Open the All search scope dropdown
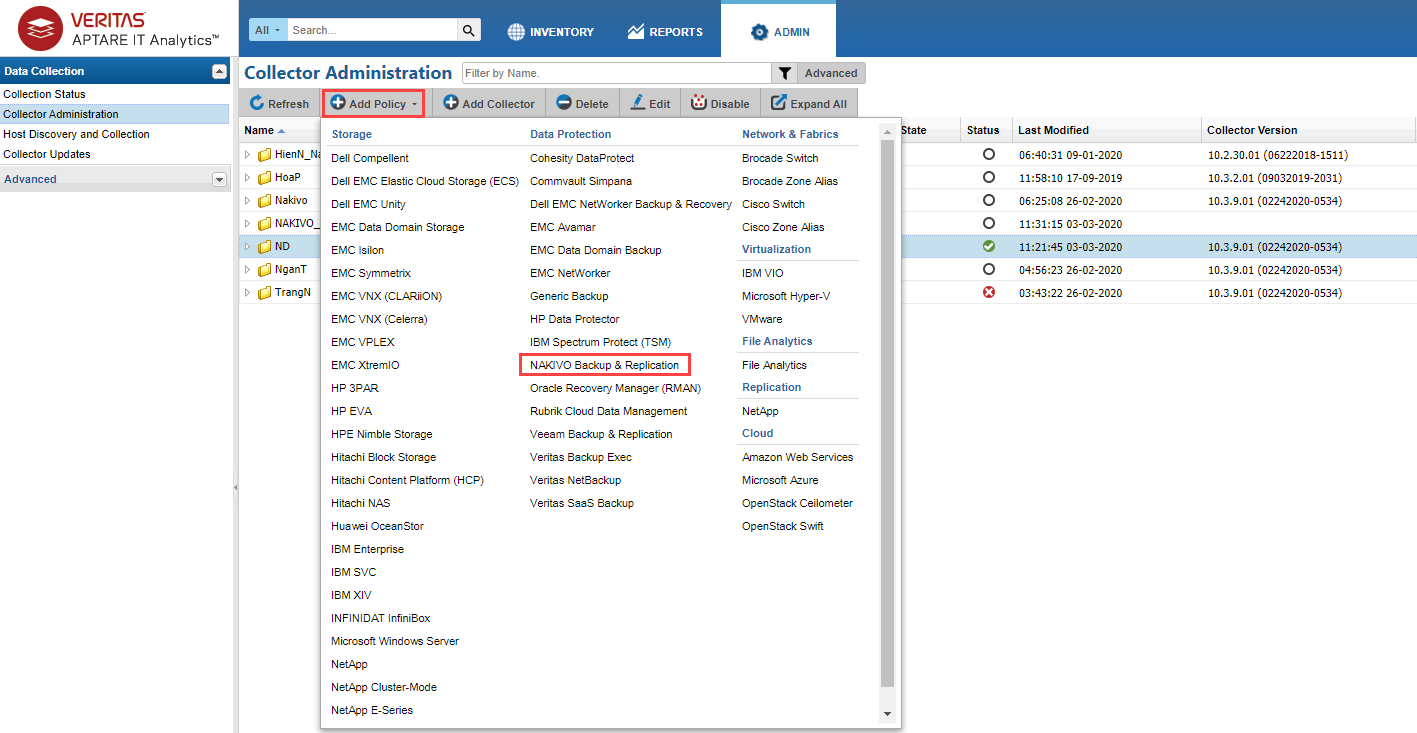The width and height of the screenshot is (1417, 733). point(268,30)
